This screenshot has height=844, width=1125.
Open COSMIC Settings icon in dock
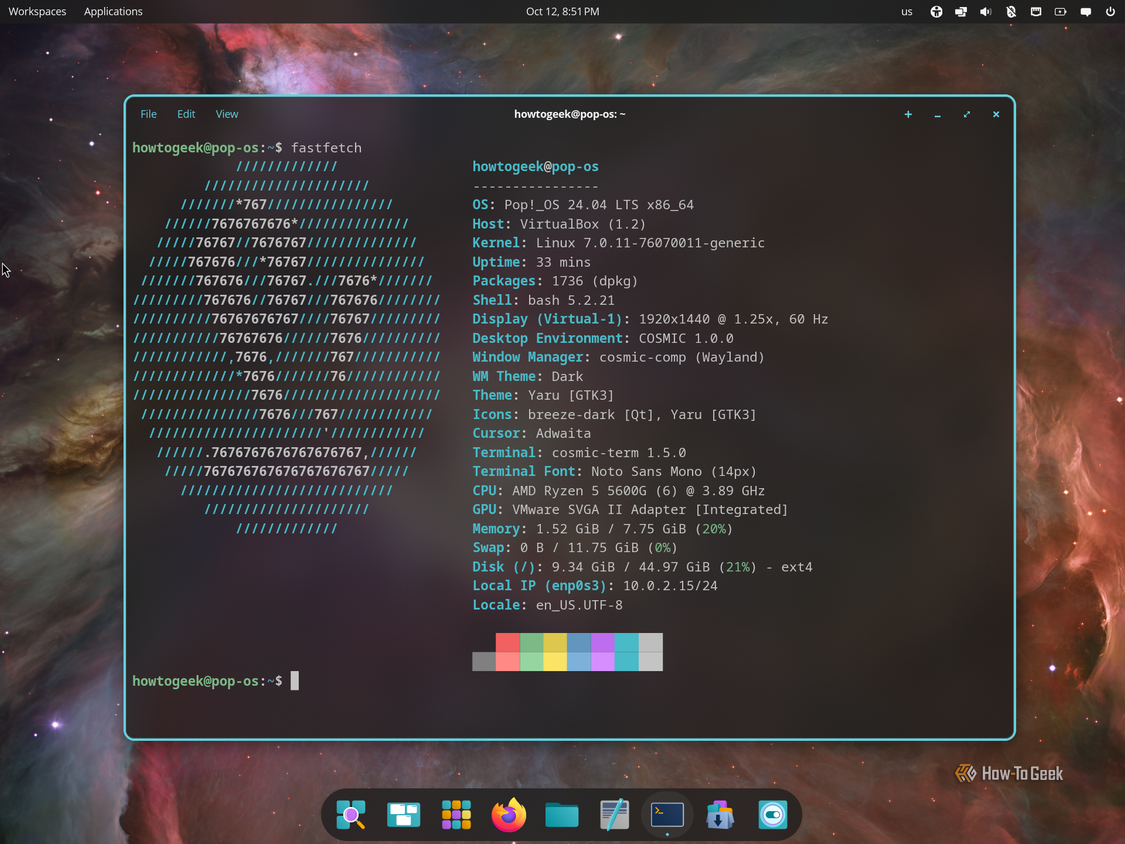point(773,815)
